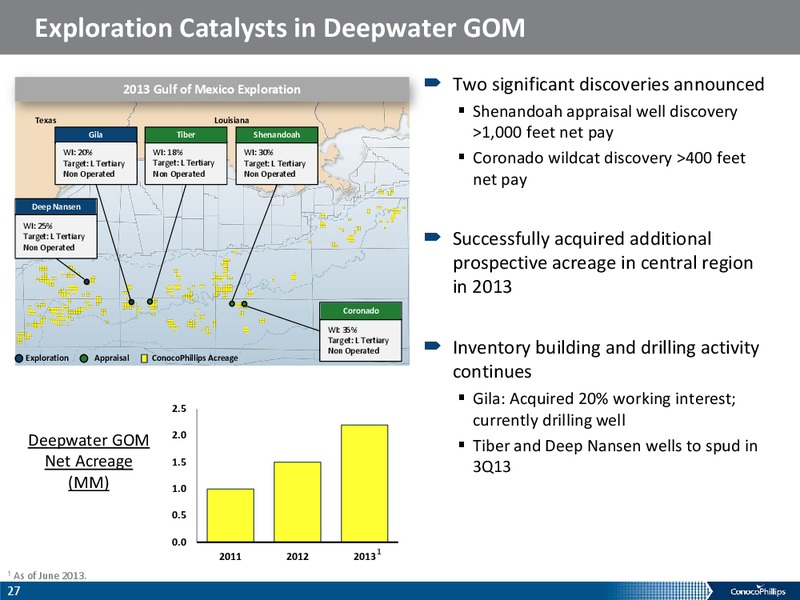This screenshot has height=600, width=800.
Task: Click the arrow bullet beside 'Inventory building and drilling'
Action: 433,346
